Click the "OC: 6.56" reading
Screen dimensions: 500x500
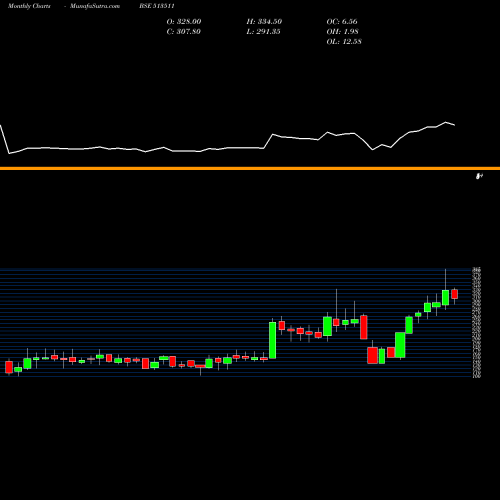[x=342, y=21]
